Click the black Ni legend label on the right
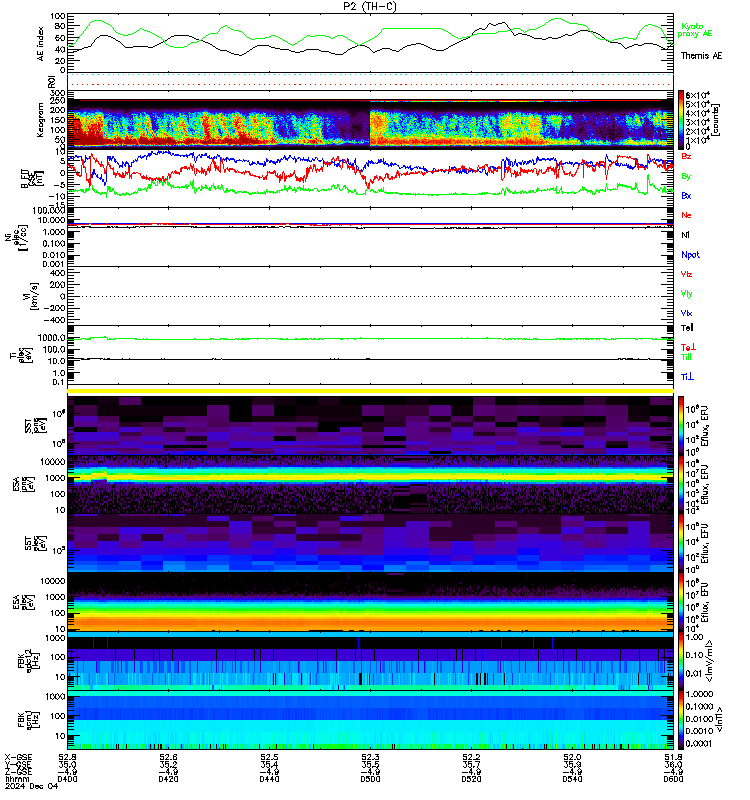The width and height of the screenshot is (750, 800). tap(685, 235)
